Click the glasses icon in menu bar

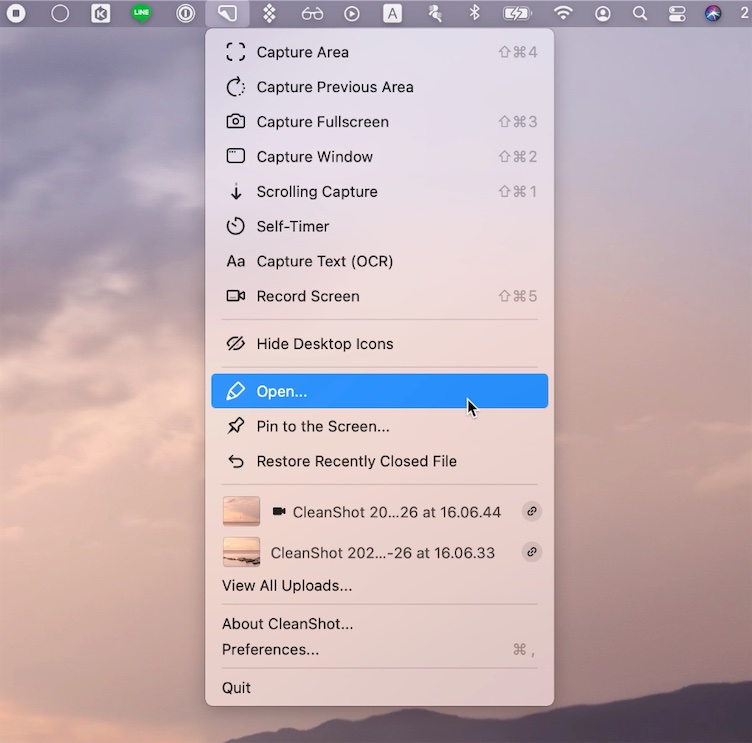[312, 14]
